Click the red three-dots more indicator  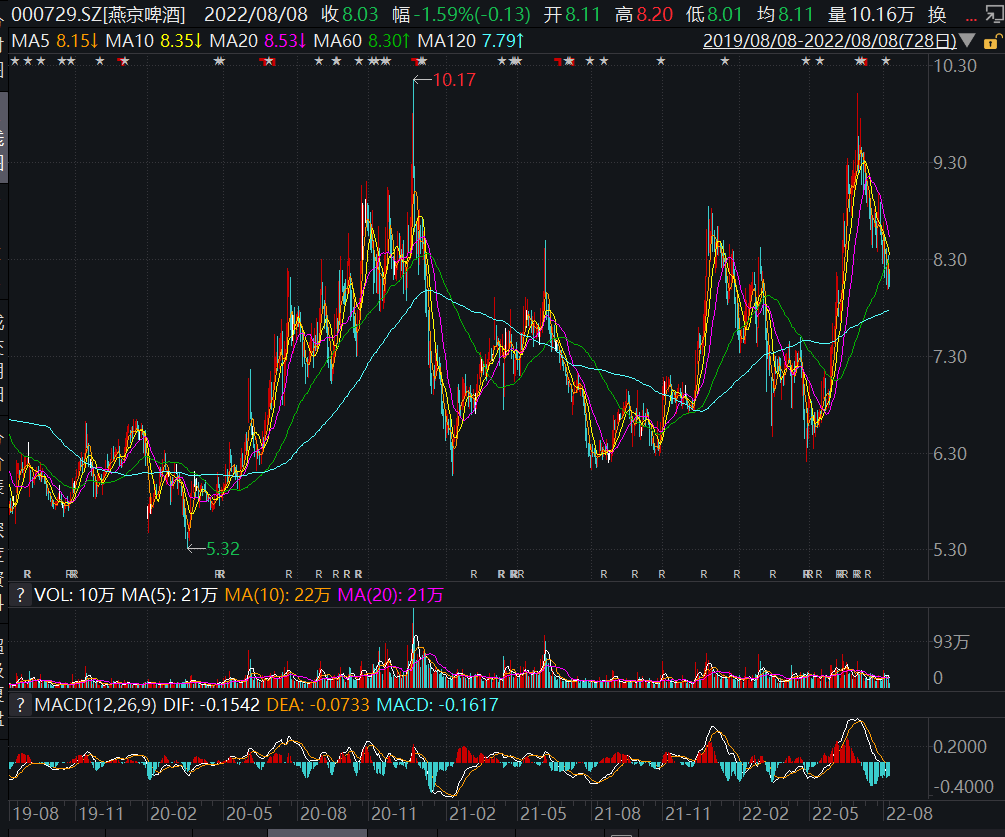pyautogui.click(x=971, y=18)
